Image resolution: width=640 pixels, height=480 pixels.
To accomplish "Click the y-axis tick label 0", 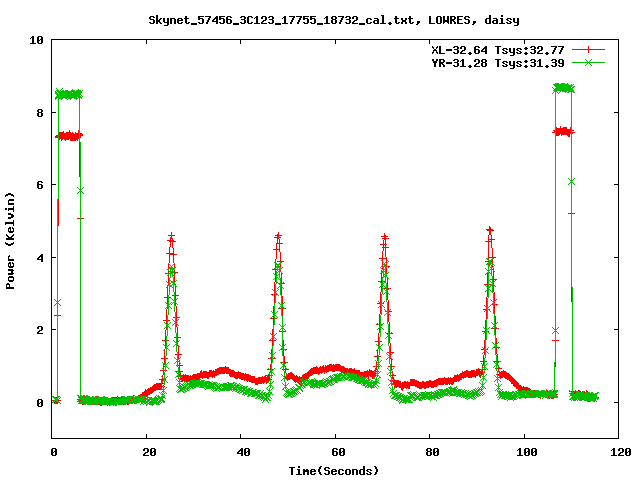I will click(x=40, y=402).
